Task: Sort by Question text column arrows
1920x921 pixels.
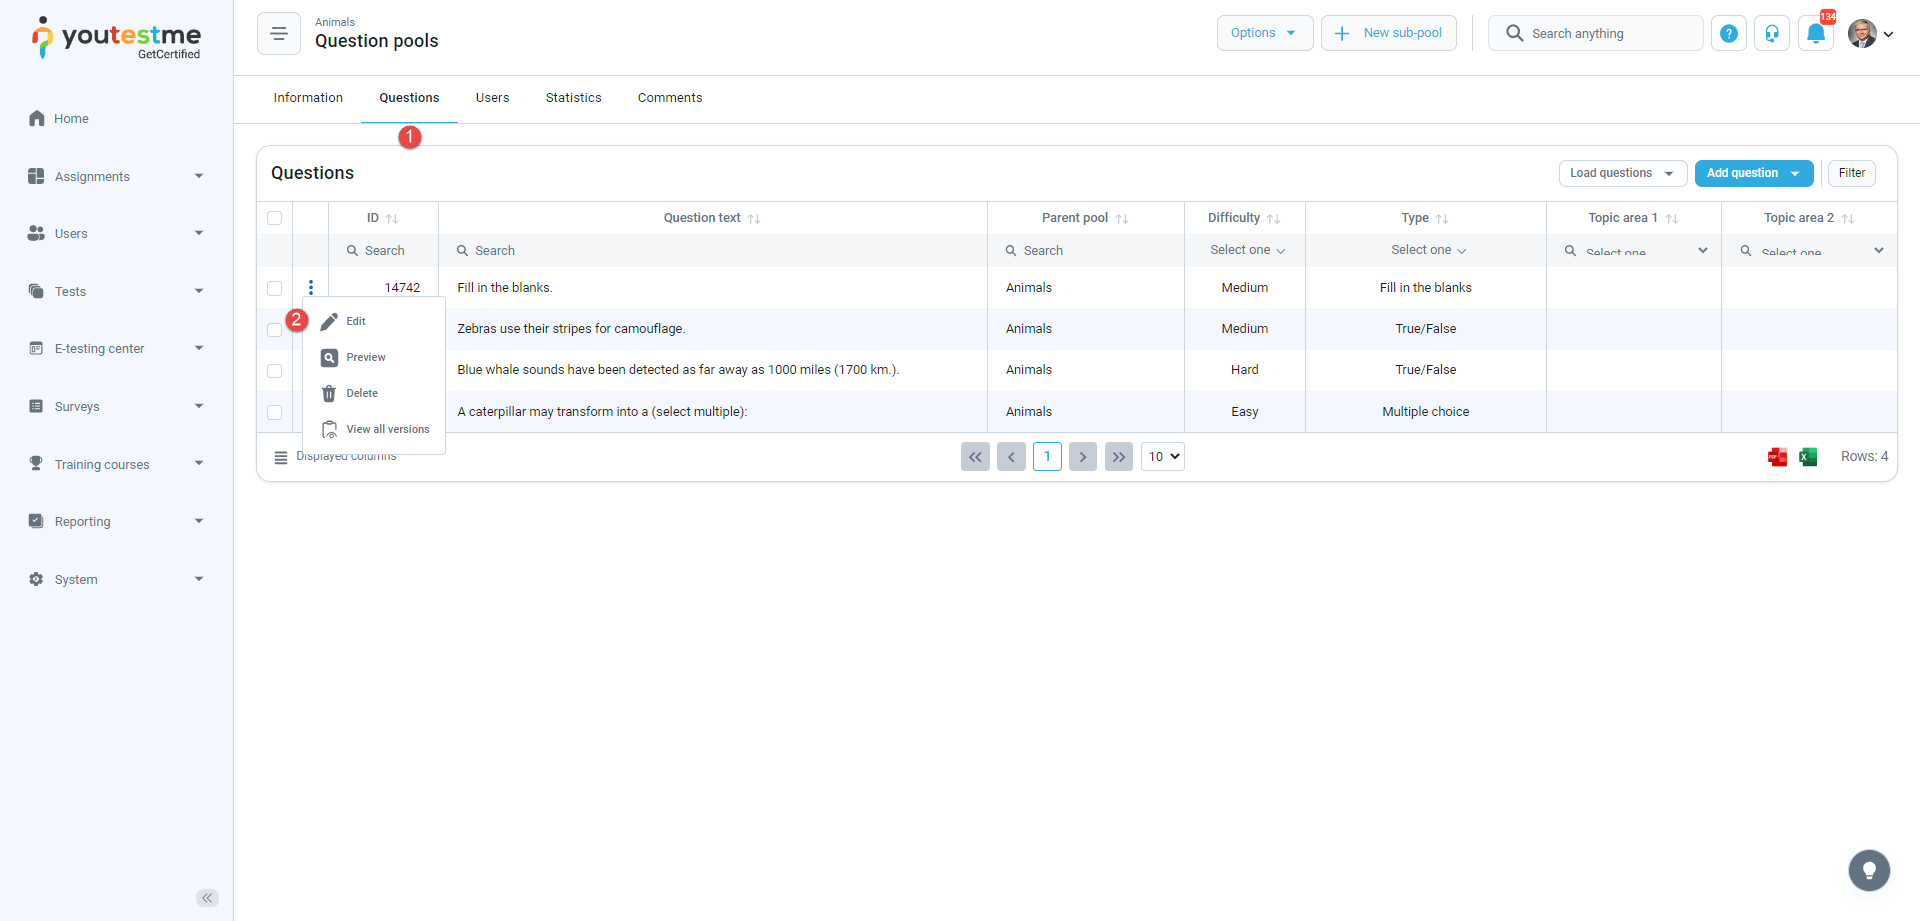Action: pyautogui.click(x=754, y=219)
